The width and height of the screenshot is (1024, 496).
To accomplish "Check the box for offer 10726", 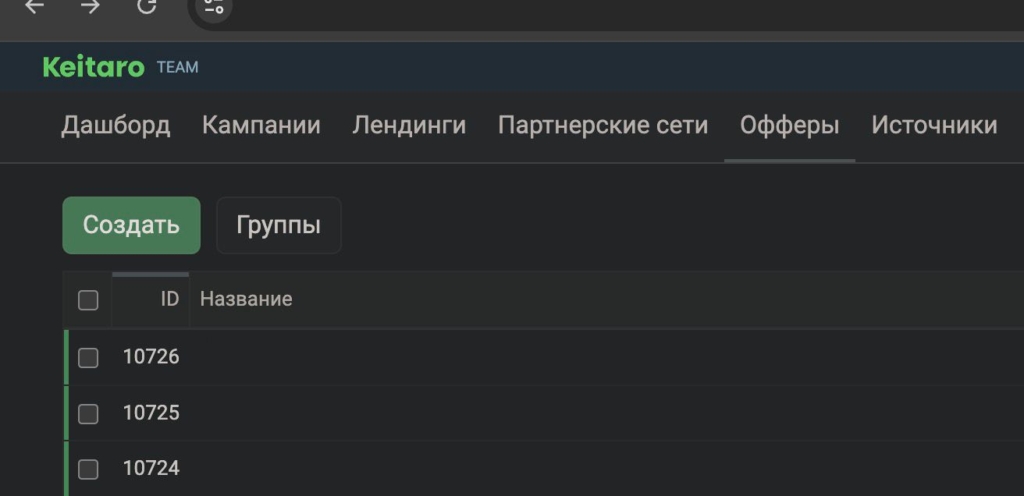I will coord(88,357).
